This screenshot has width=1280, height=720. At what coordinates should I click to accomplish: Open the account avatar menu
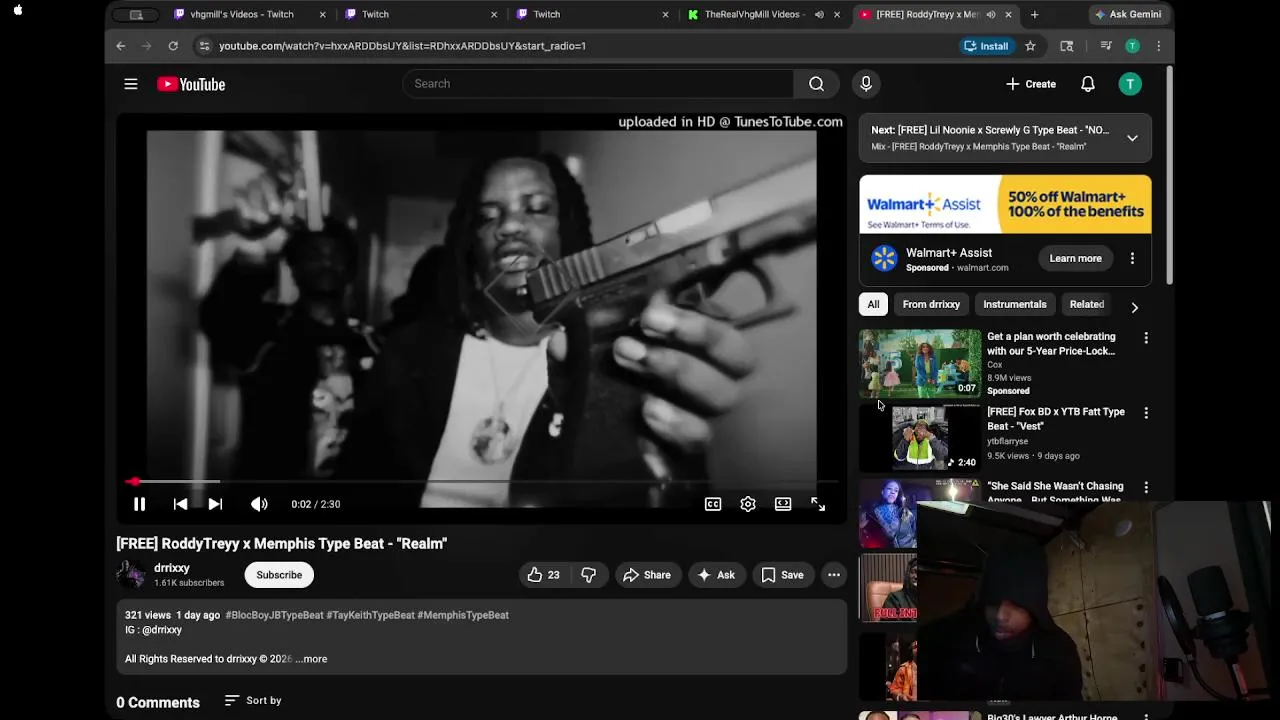(x=1130, y=84)
